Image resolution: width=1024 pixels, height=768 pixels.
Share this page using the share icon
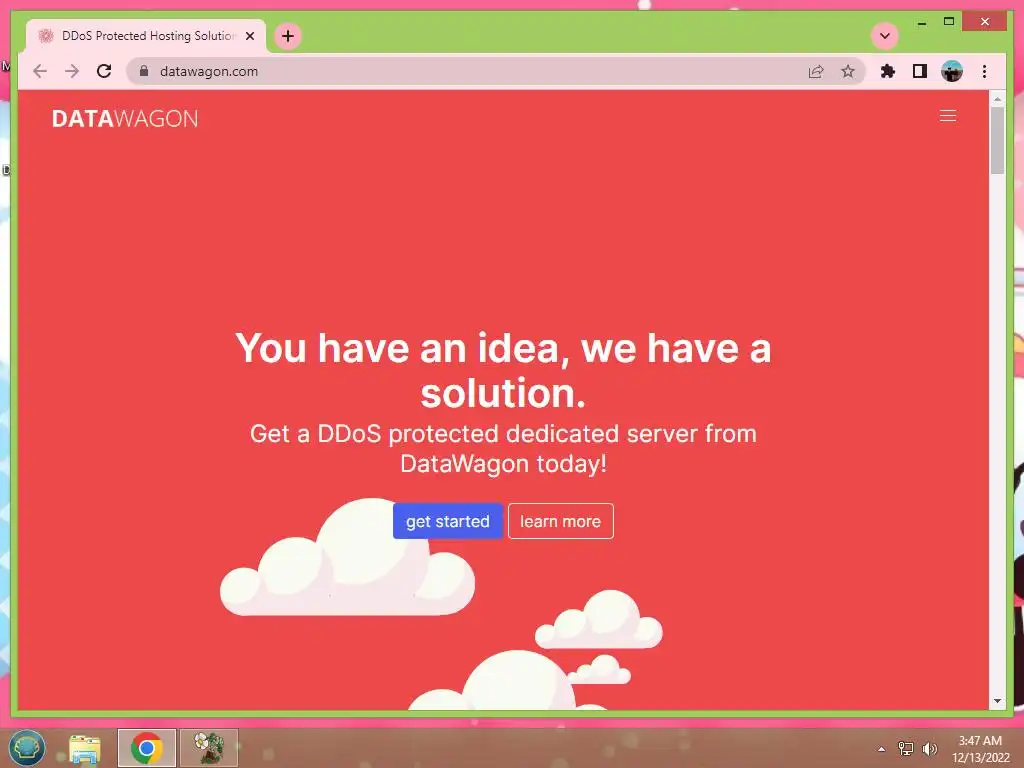point(816,71)
